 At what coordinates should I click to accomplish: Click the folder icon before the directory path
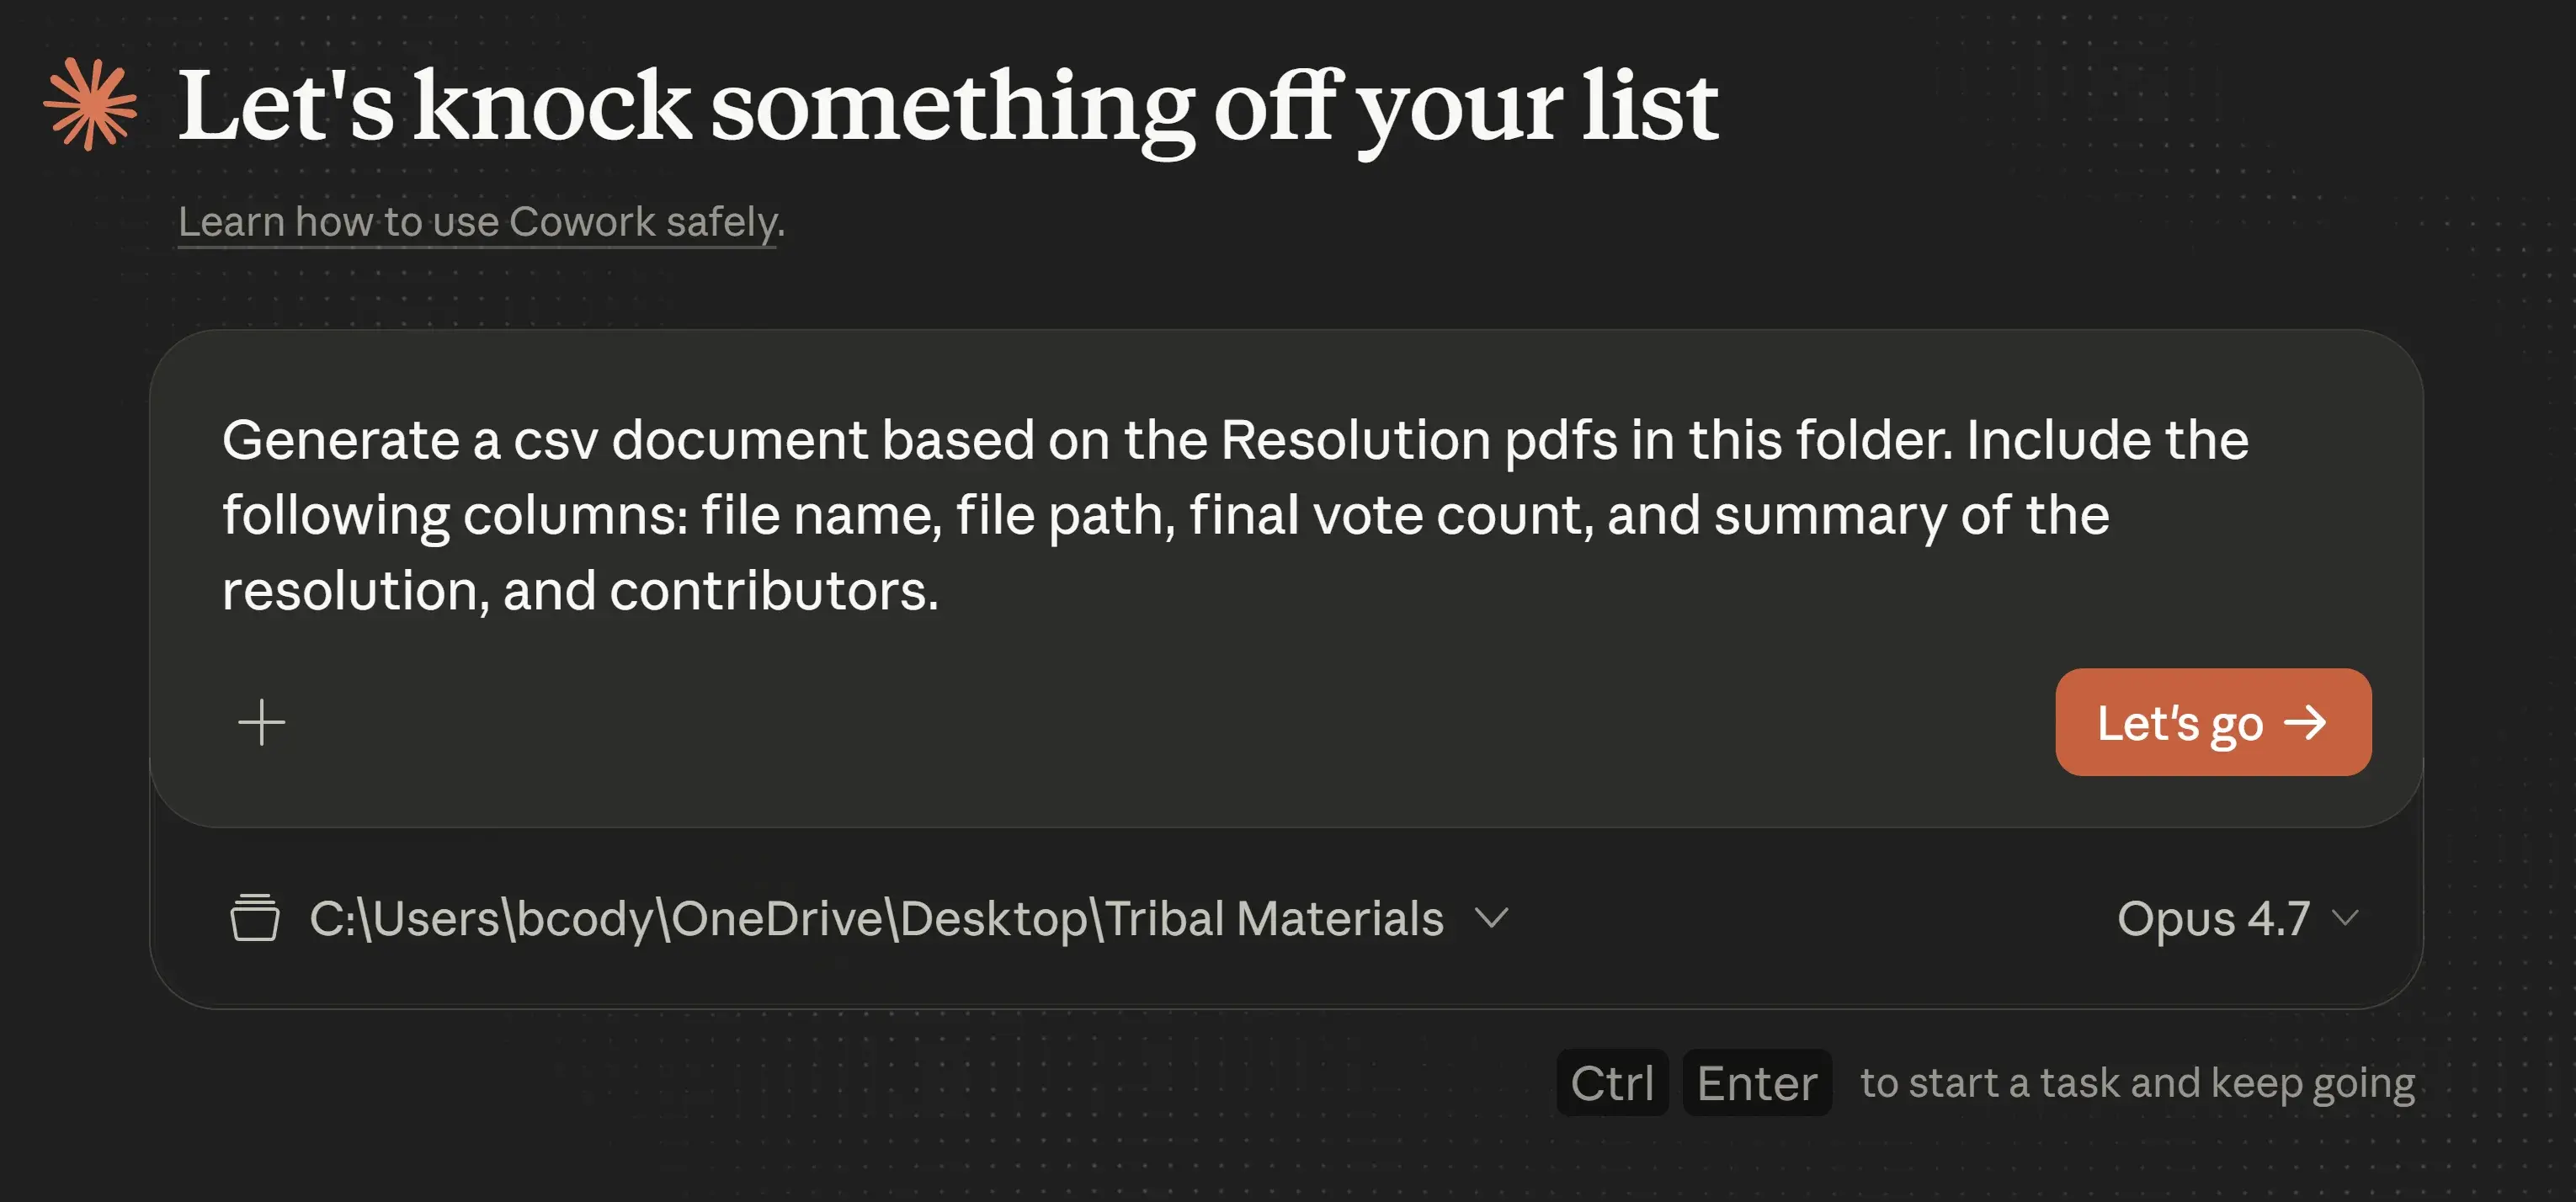(x=254, y=918)
